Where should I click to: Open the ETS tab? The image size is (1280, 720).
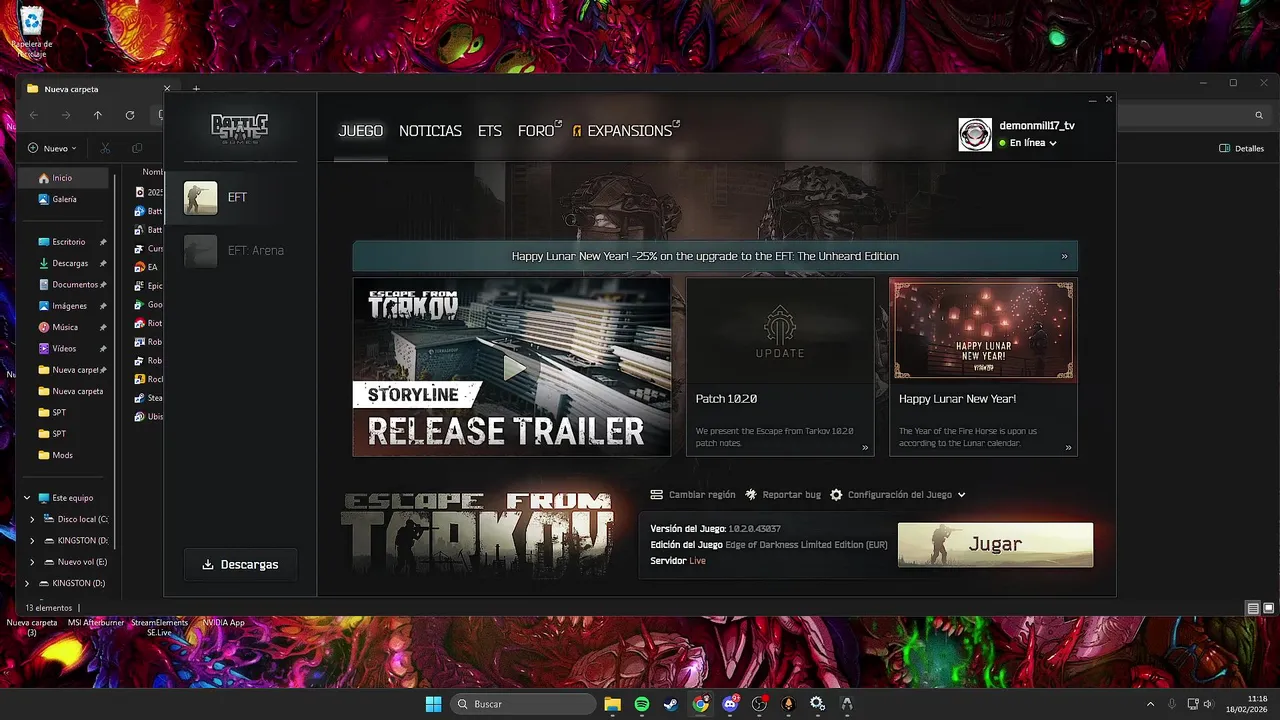pos(490,131)
